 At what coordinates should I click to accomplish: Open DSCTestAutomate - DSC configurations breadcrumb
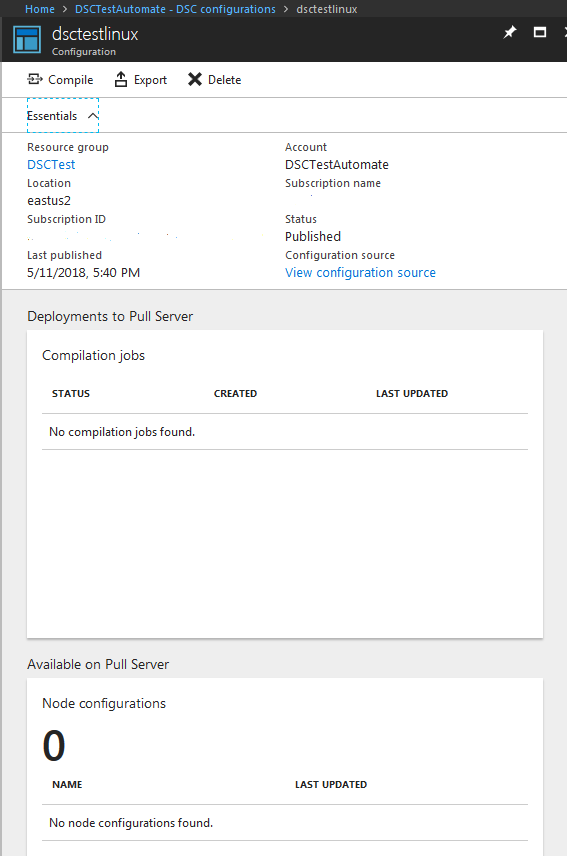(175, 9)
